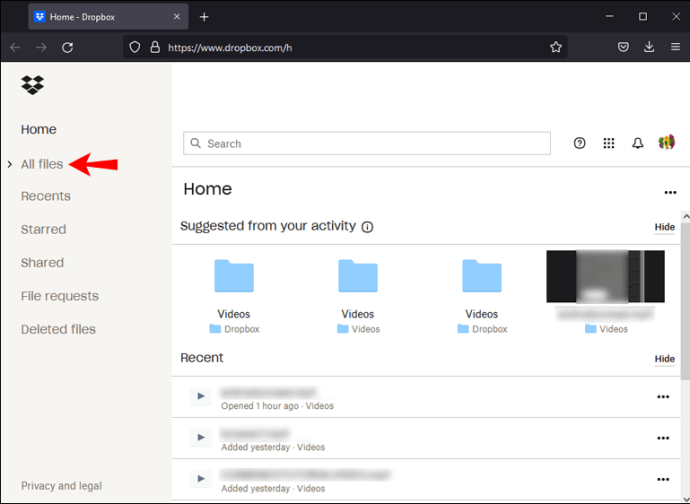Reload the current page
This screenshot has width=690, height=504.
[67, 47]
